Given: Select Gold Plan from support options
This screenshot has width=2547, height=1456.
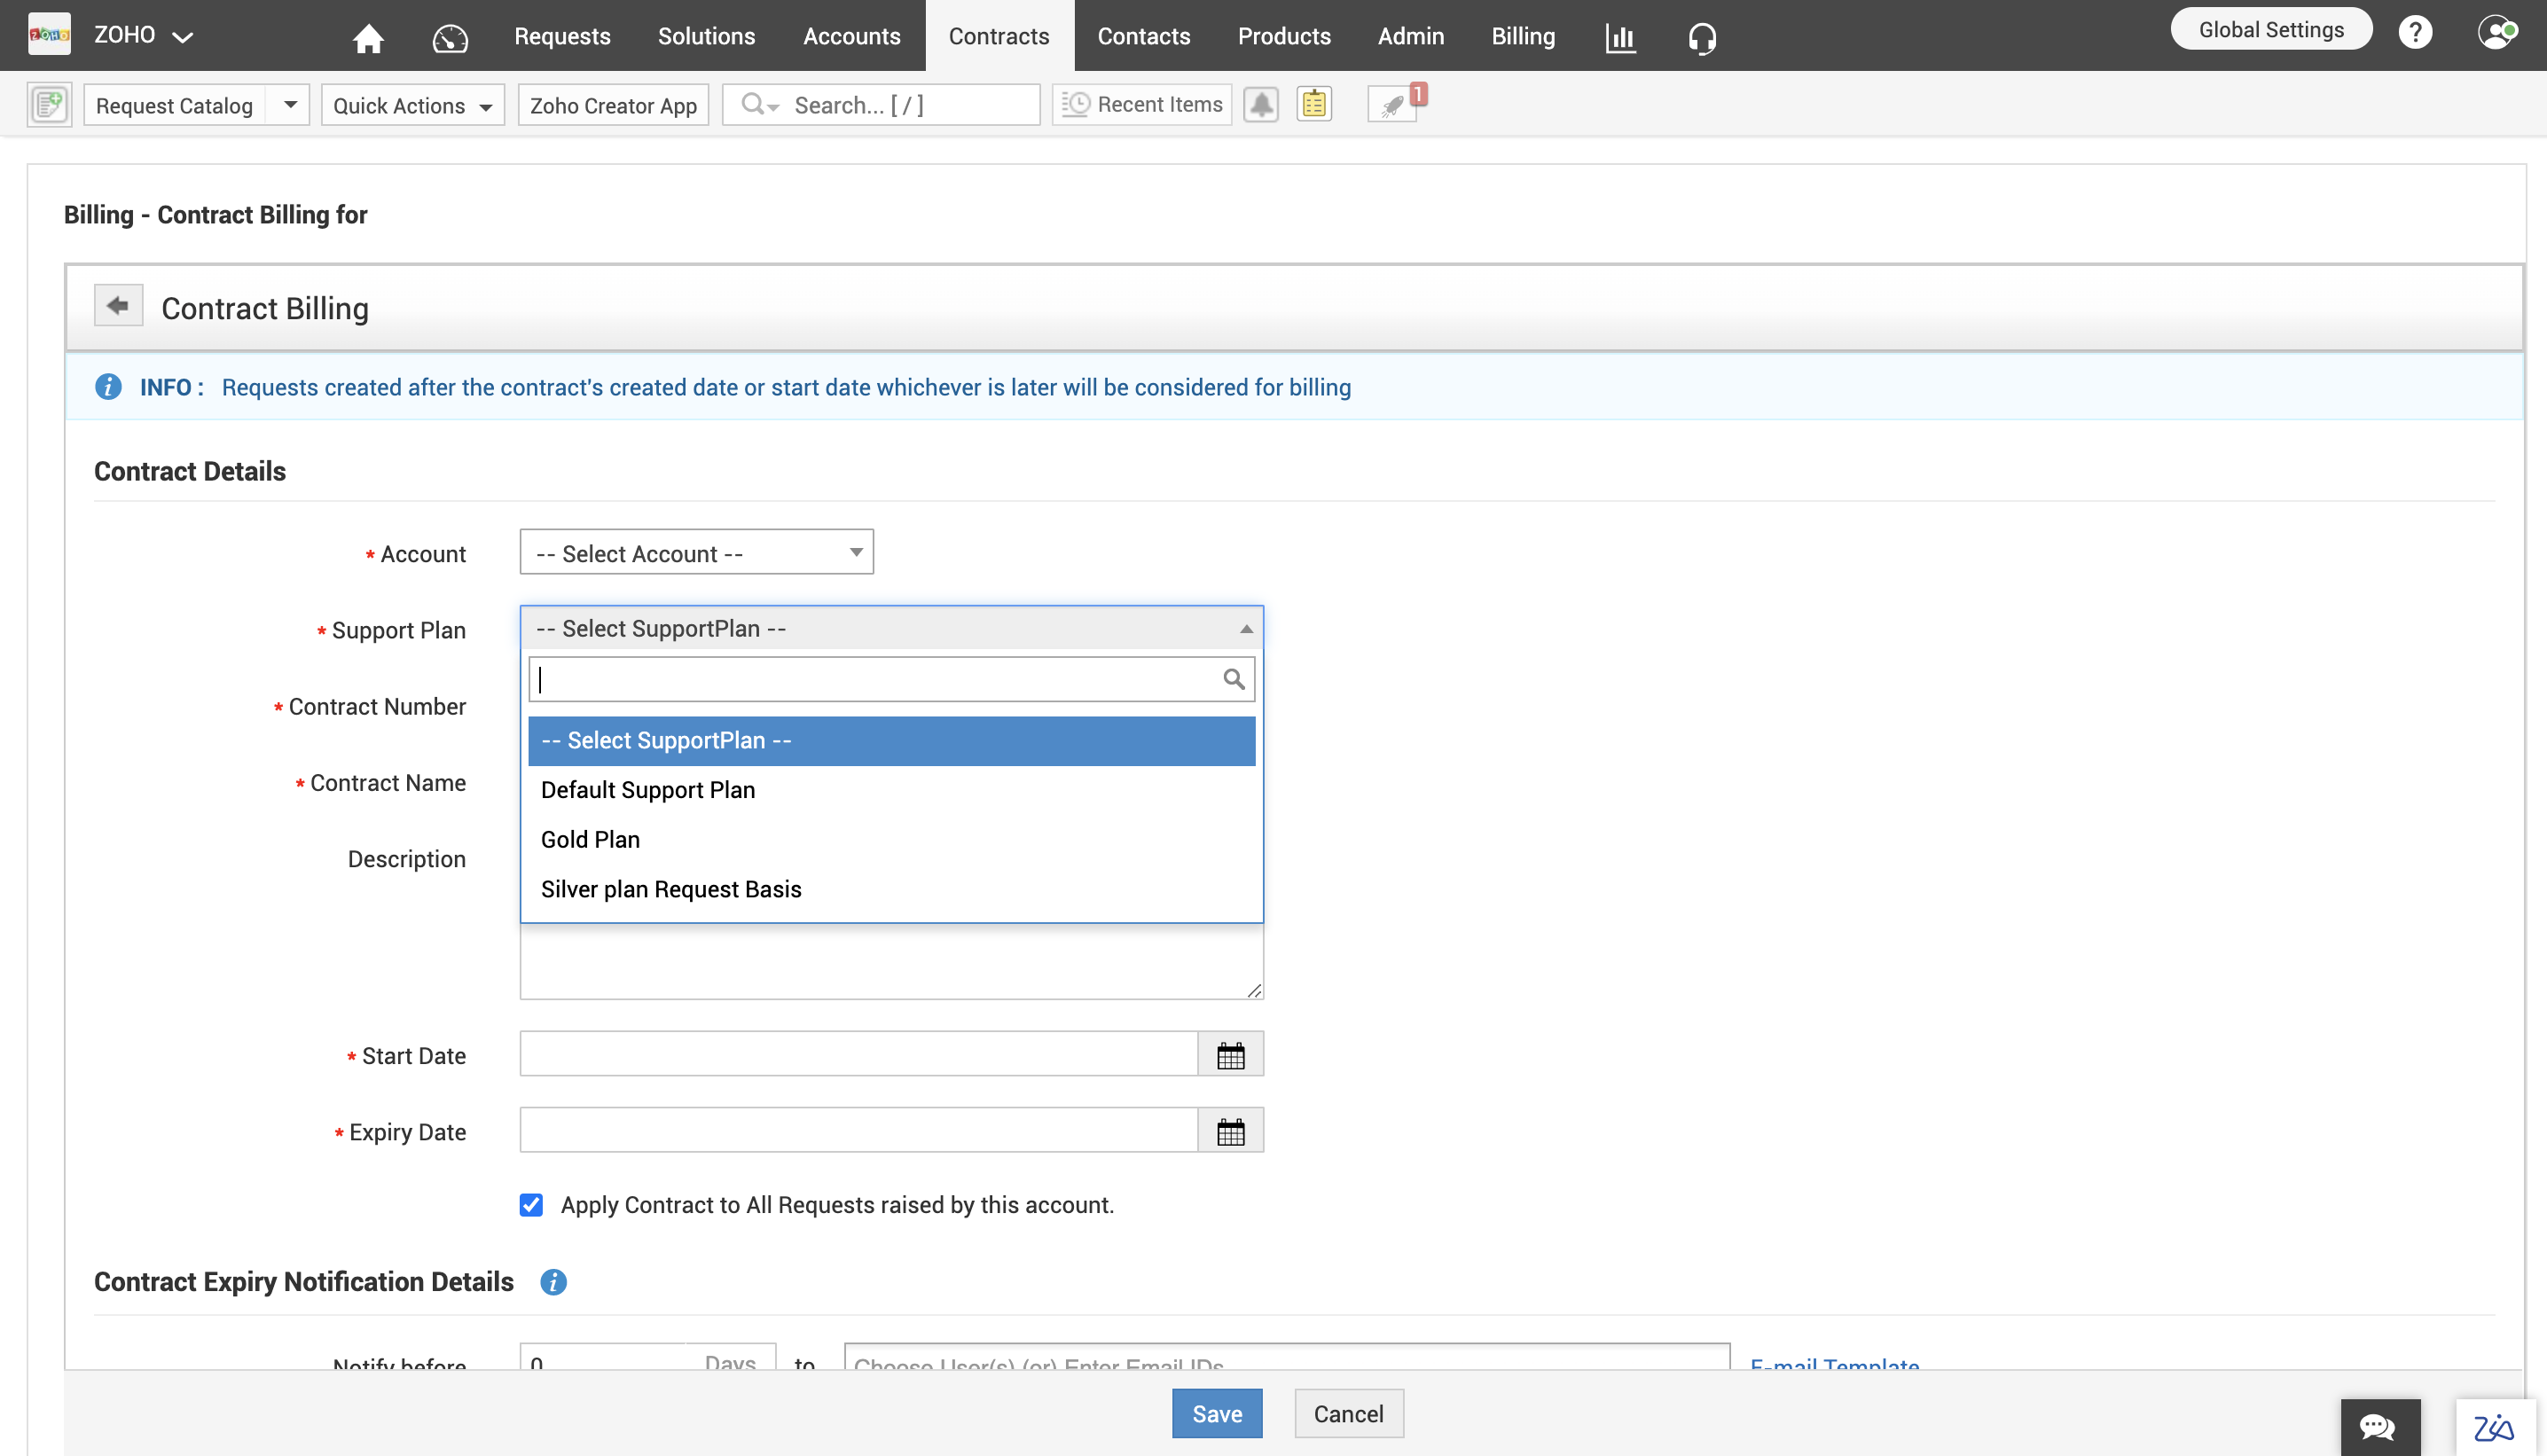Looking at the screenshot, I should click(590, 840).
